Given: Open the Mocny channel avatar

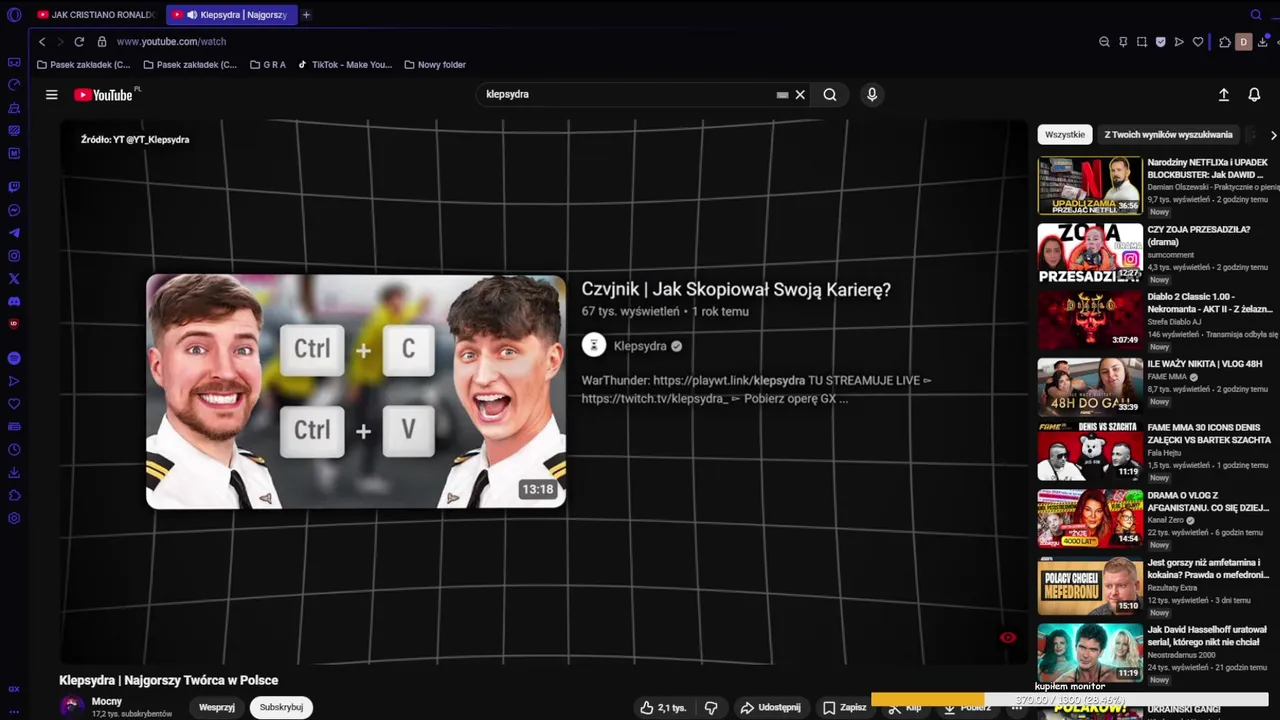Looking at the screenshot, I should pyautogui.click(x=71, y=706).
